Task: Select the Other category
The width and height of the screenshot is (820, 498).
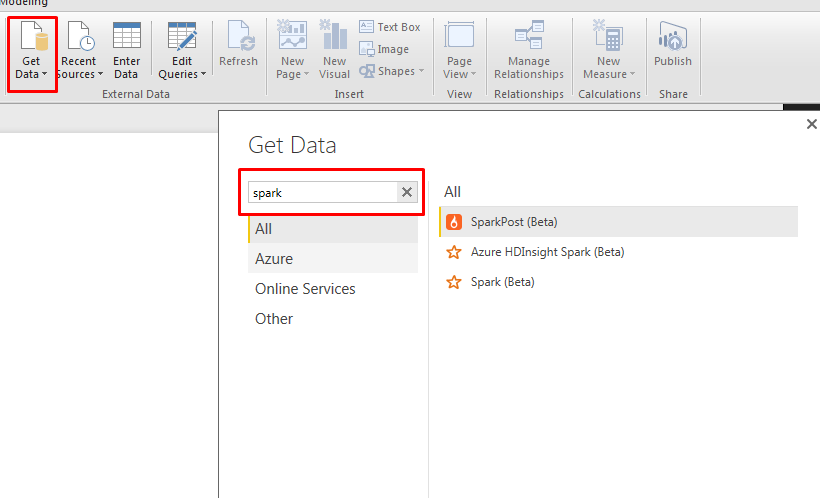Action: point(274,319)
